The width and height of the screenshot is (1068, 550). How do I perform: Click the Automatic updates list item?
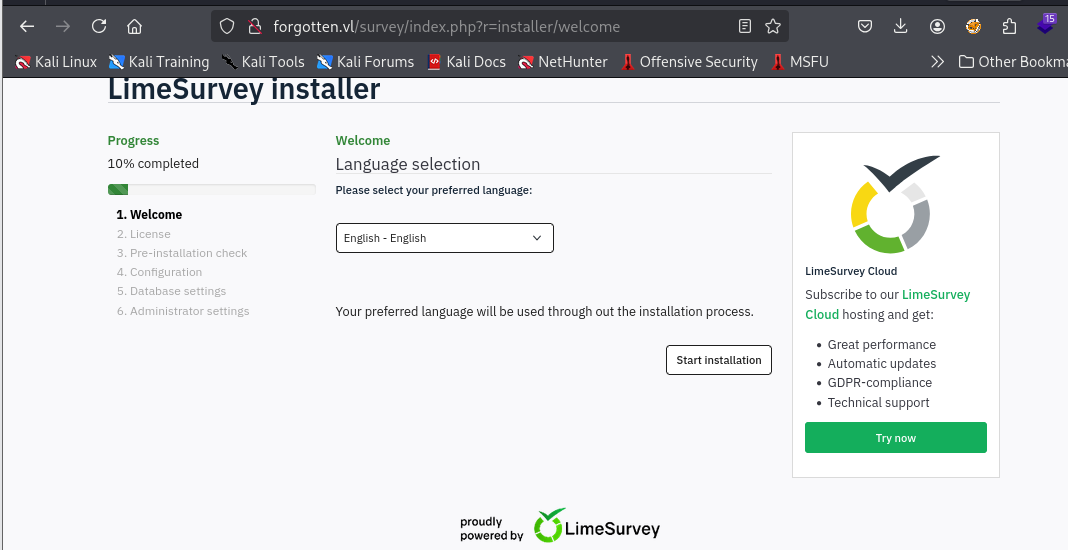tap(881, 363)
